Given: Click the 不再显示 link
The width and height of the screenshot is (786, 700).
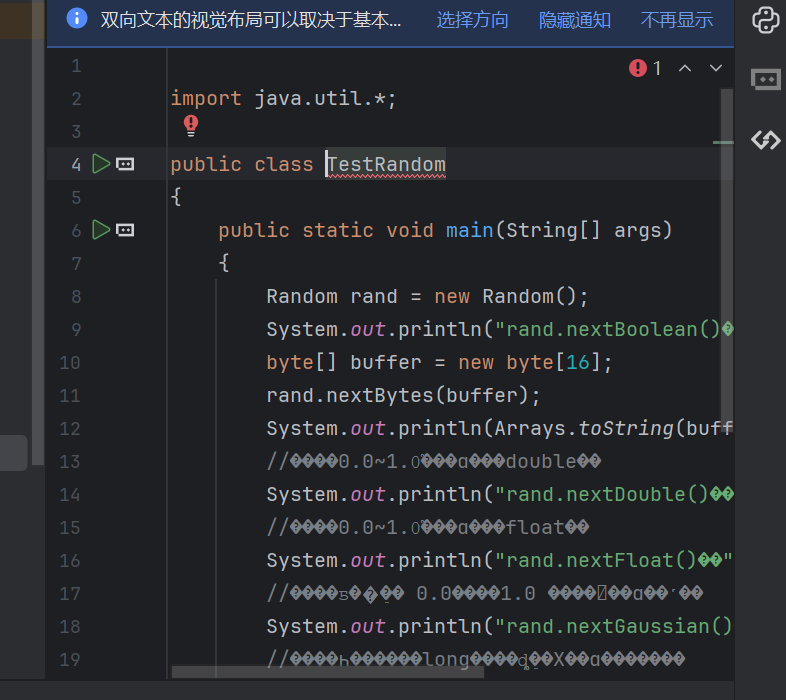Looking at the screenshot, I should [x=677, y=20].
